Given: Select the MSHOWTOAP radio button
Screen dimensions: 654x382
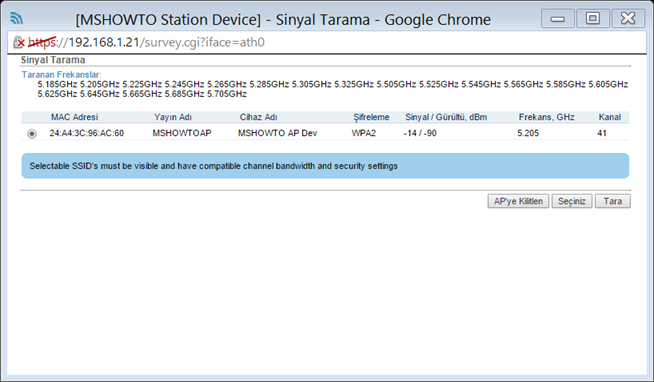Looking at the screenshot, I should pyautogui.click(x=32, y=134).
